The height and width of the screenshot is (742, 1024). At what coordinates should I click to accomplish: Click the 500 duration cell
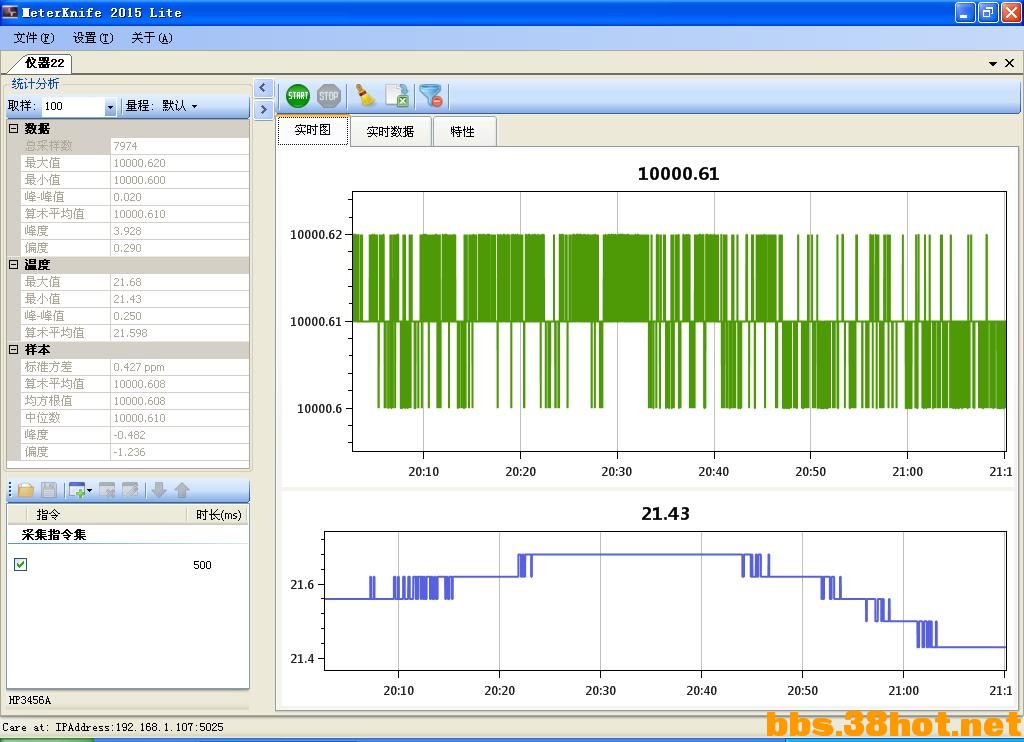pos(202,565)
